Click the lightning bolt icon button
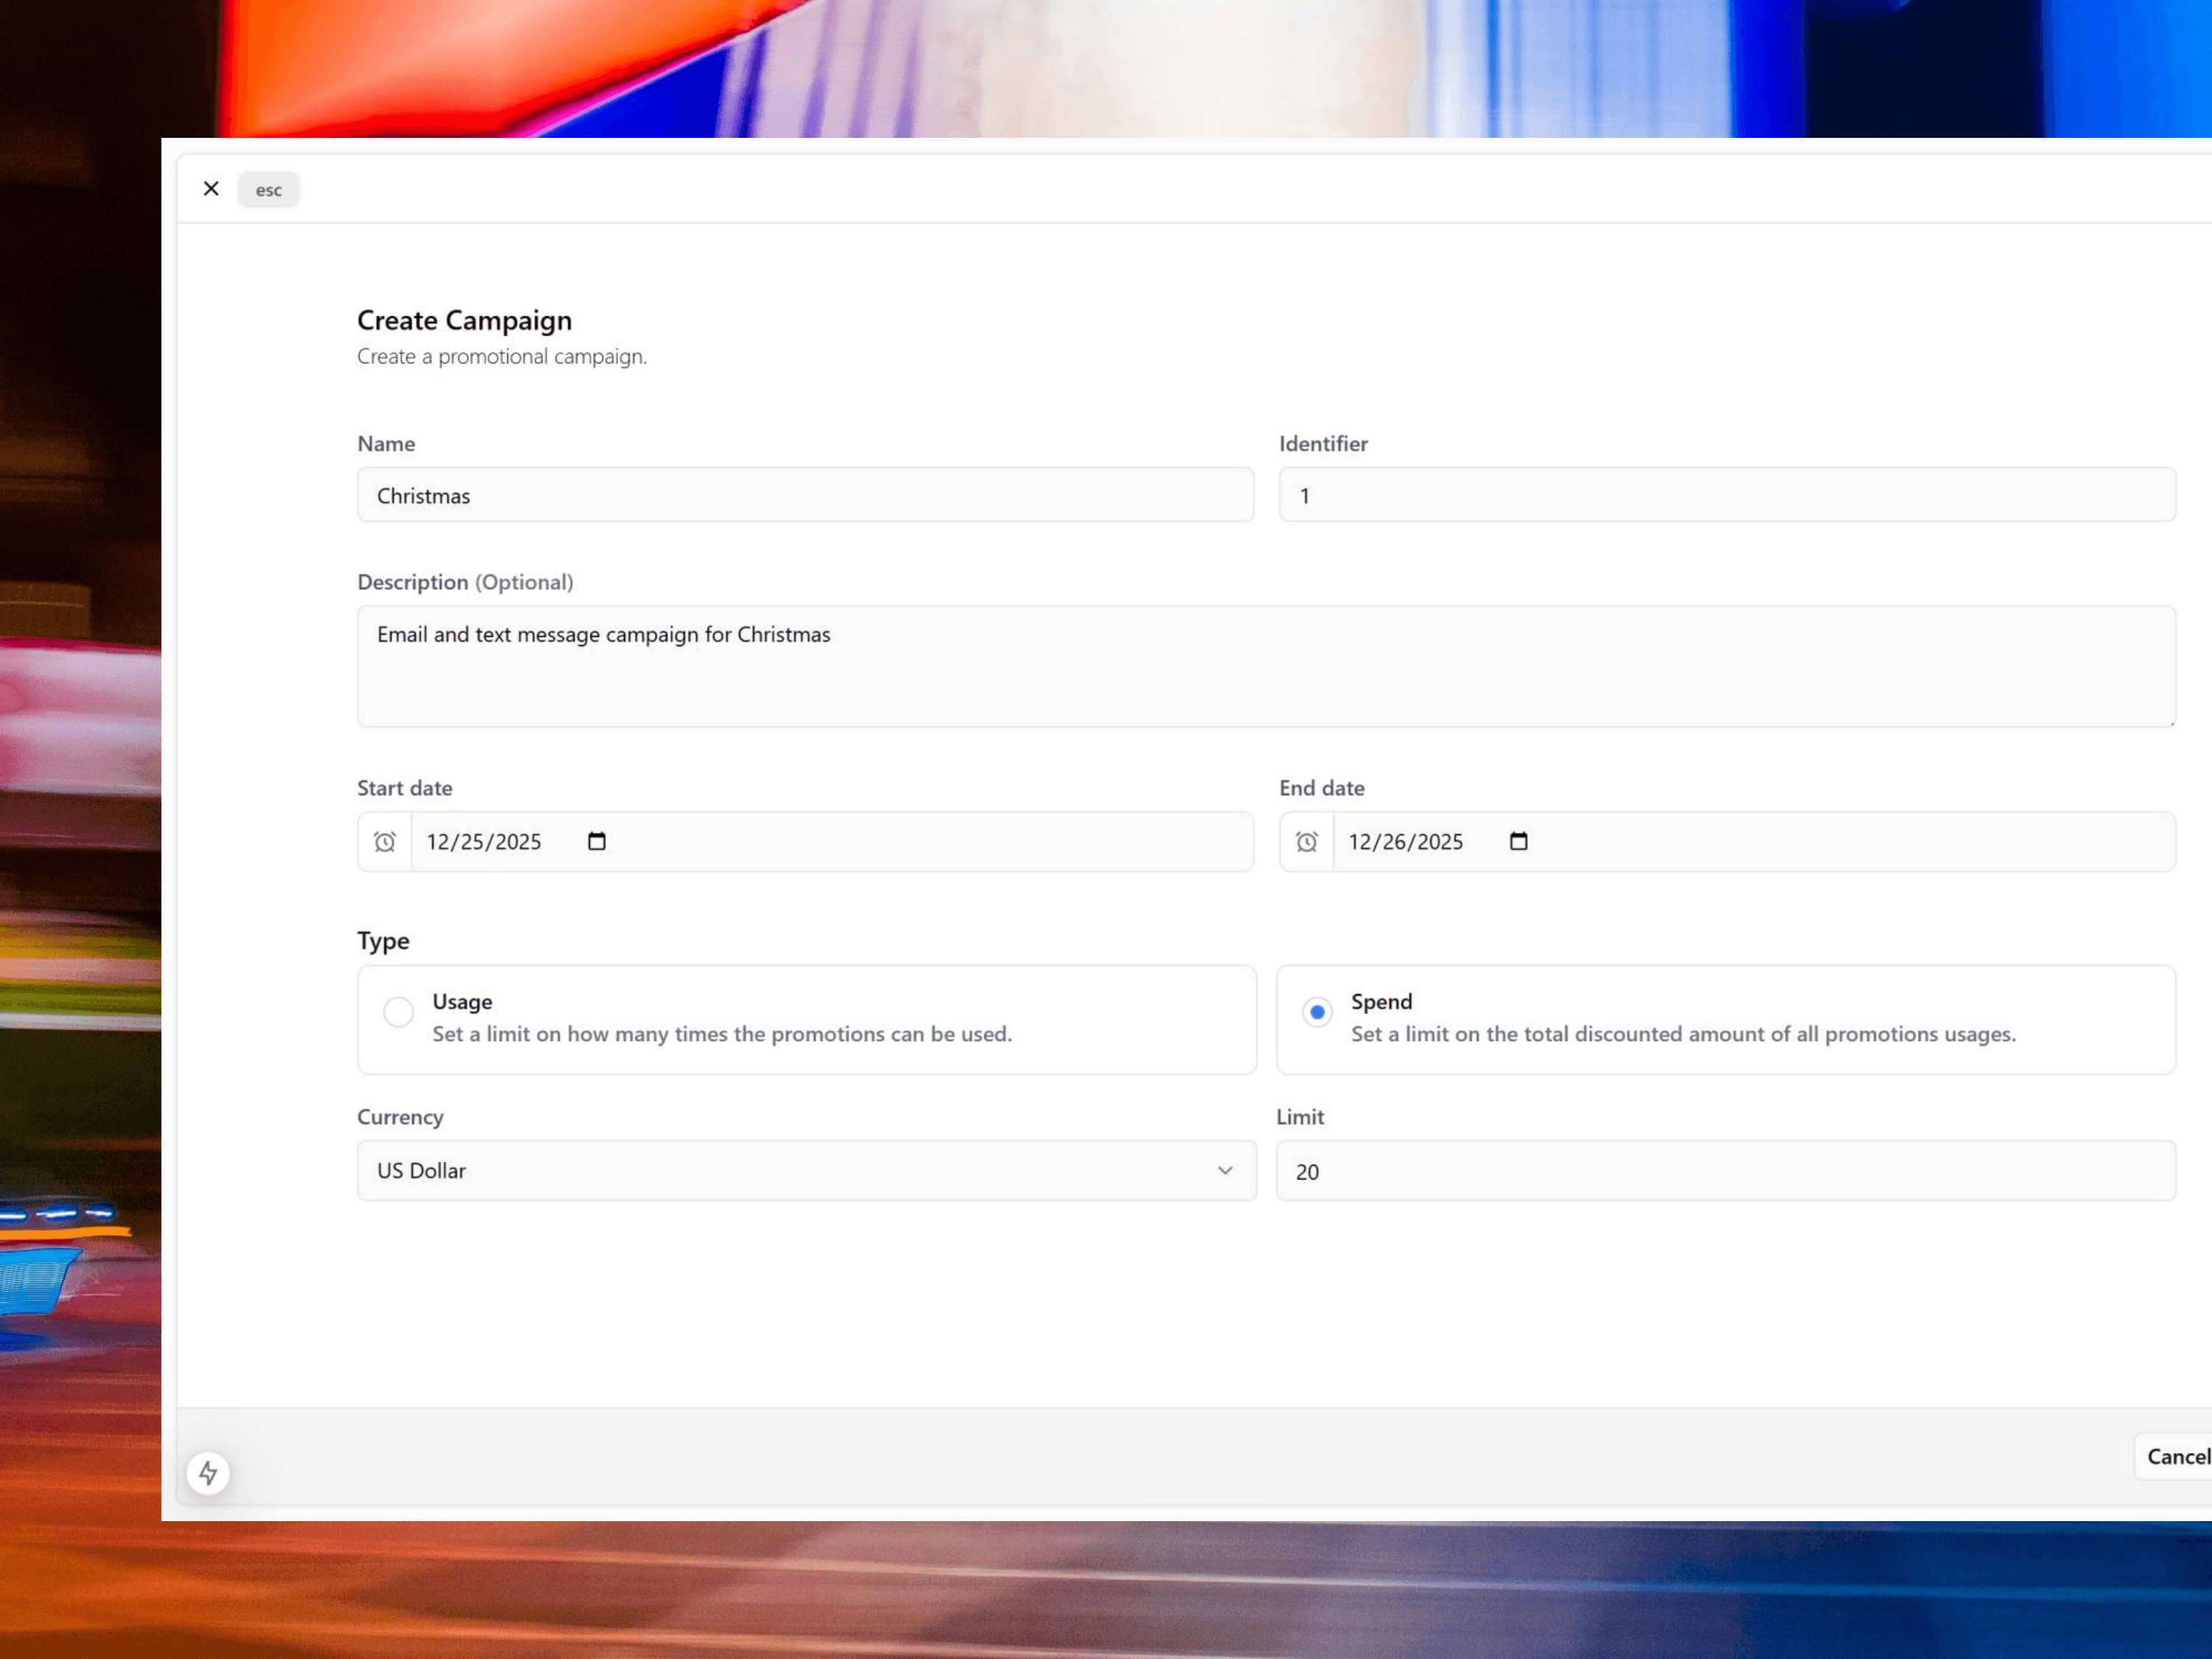The image size is (2212, 1659). click(208, 1473)
